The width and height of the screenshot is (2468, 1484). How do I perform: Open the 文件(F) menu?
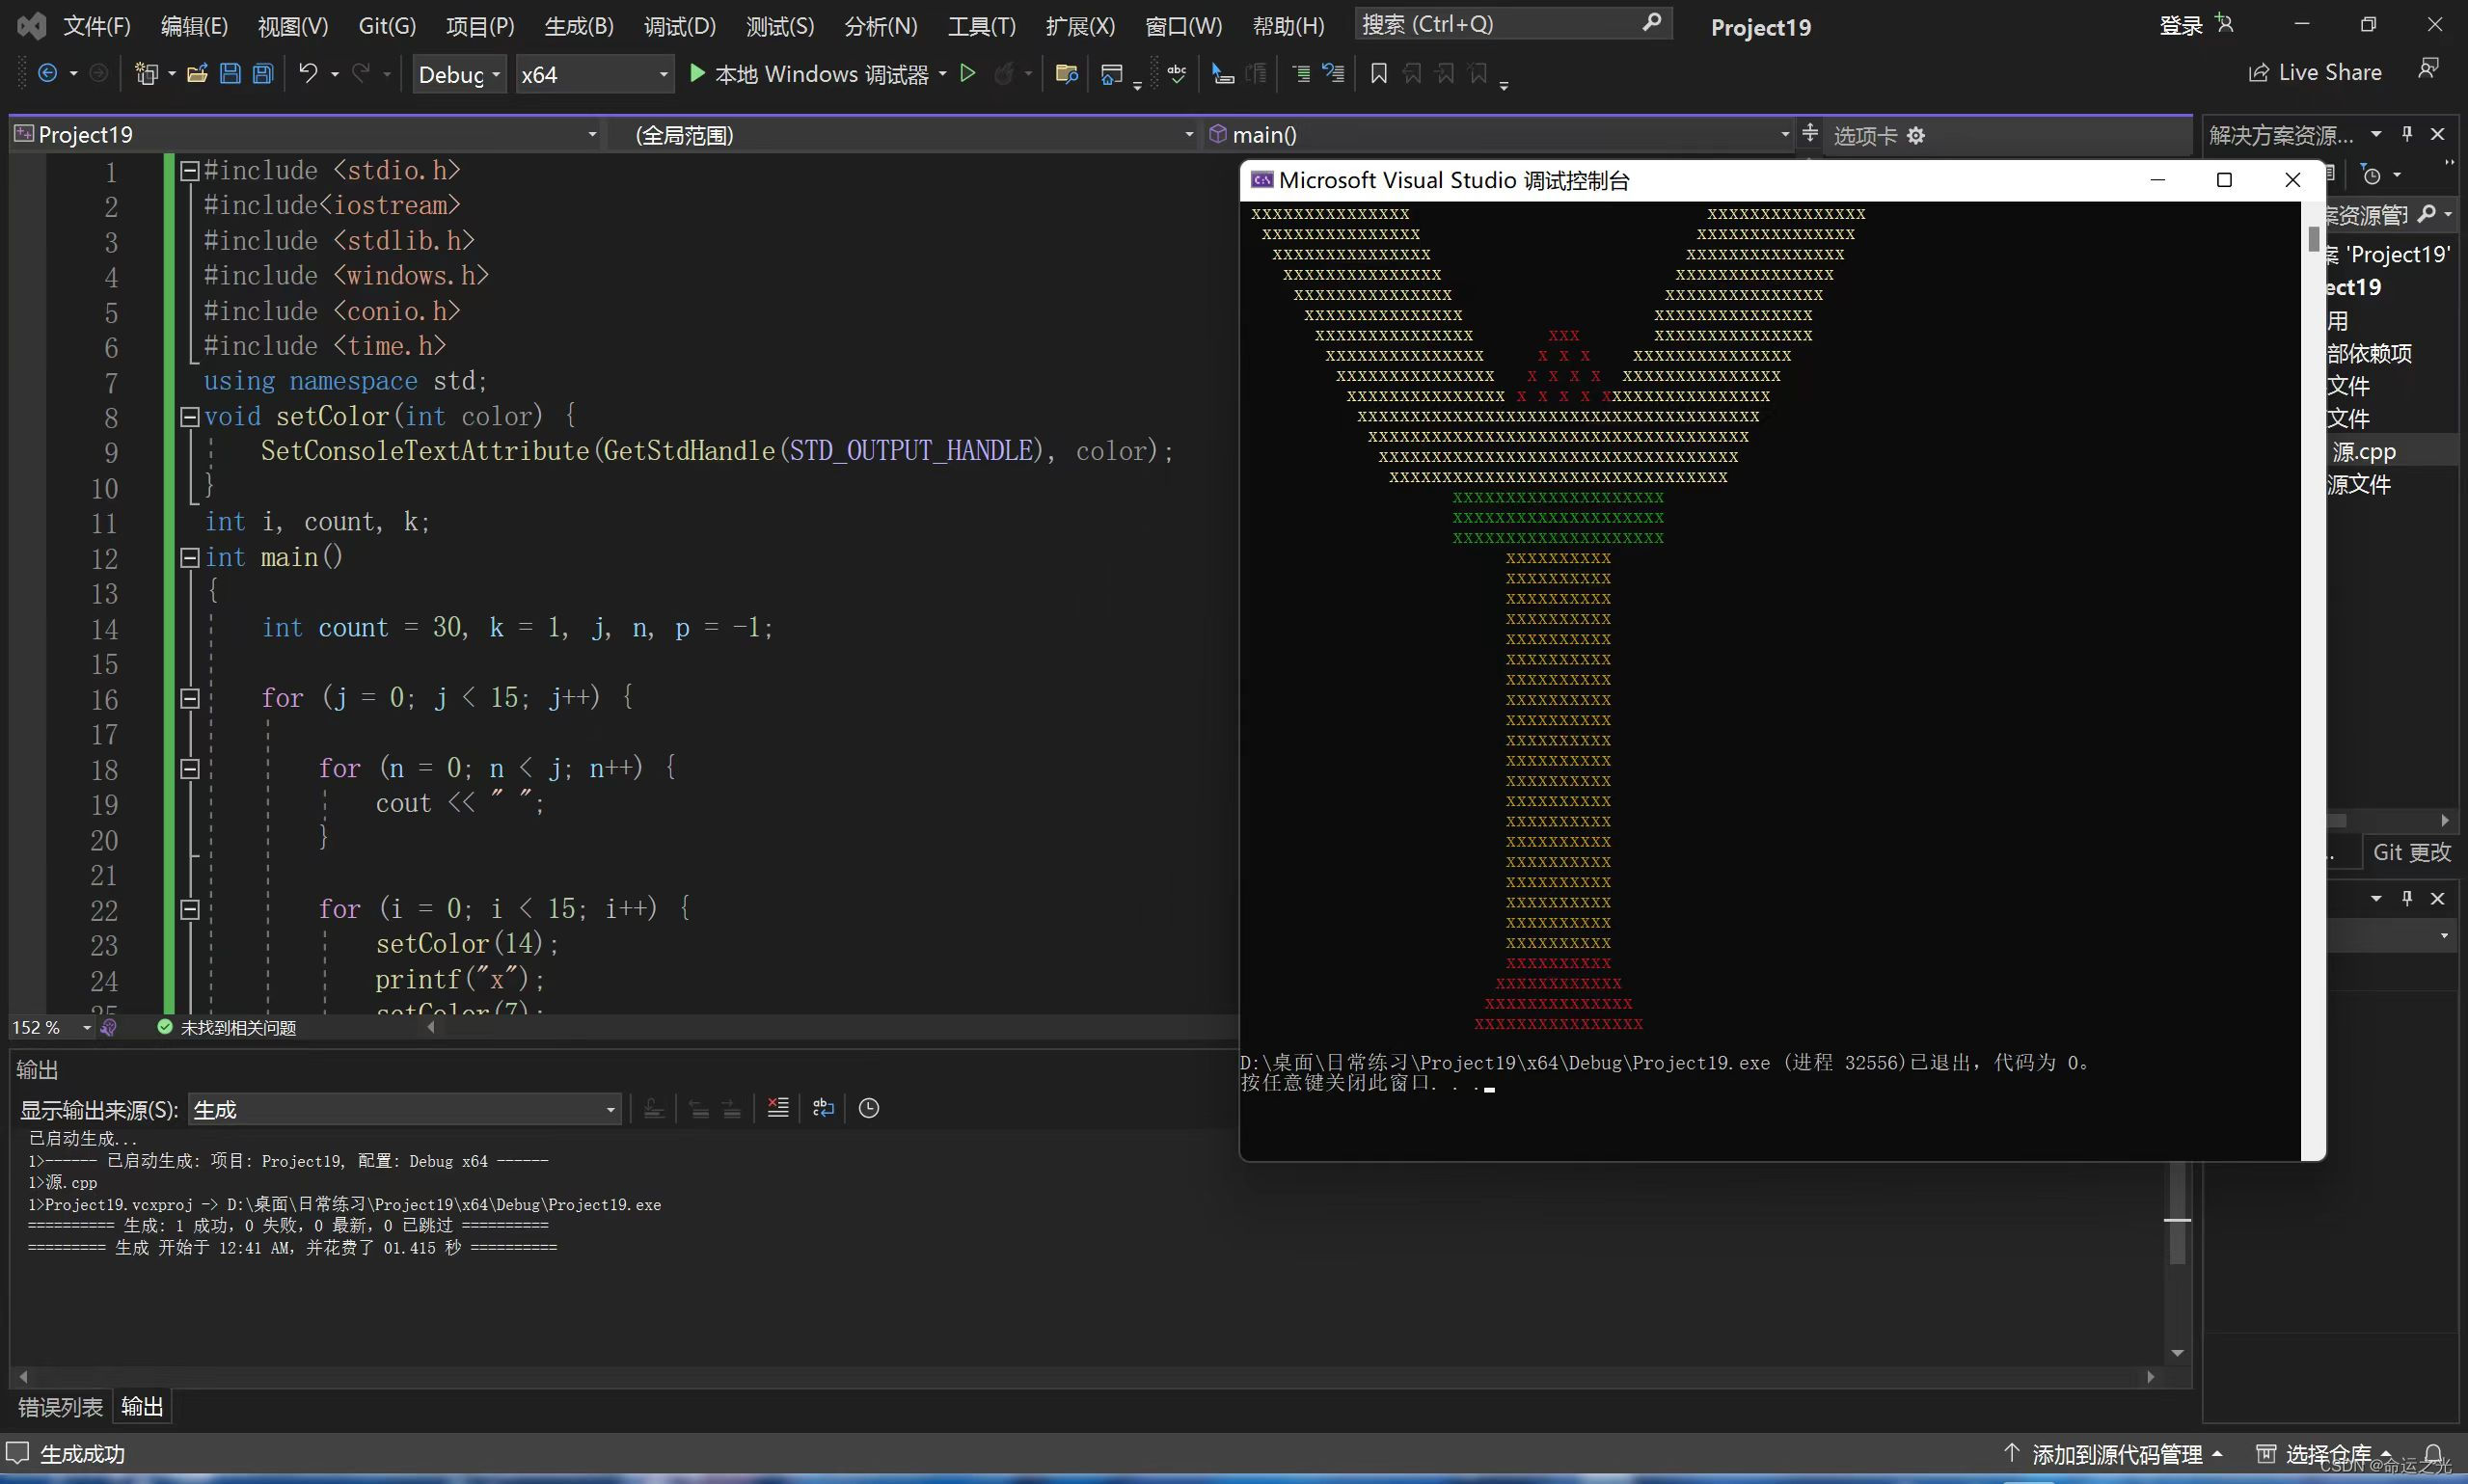tap(97, 26)
